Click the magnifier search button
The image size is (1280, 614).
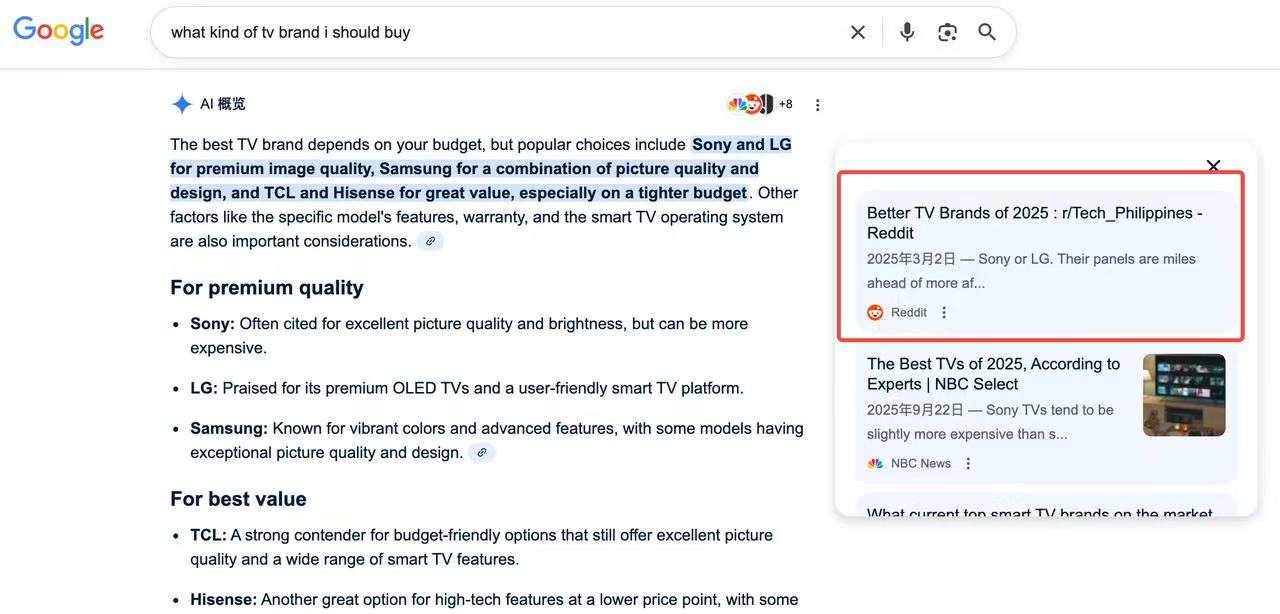(x=987, y=32)
